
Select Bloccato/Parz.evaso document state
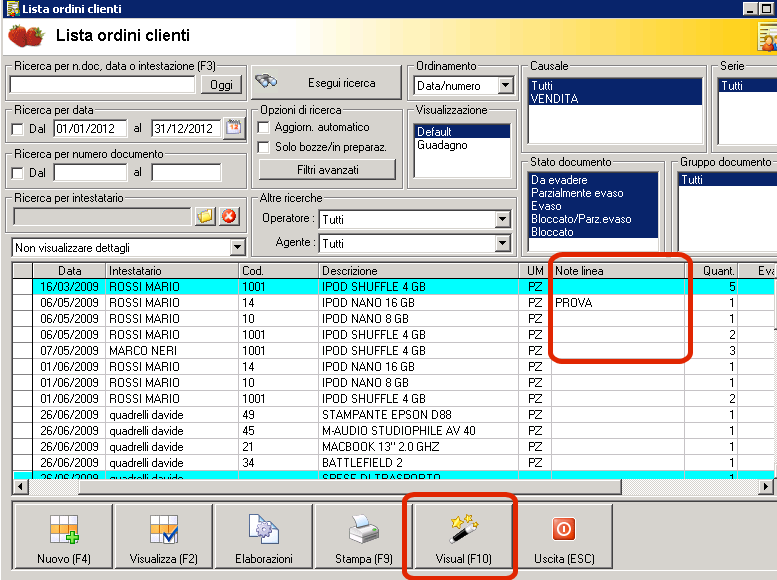click(x=594, y=219)
